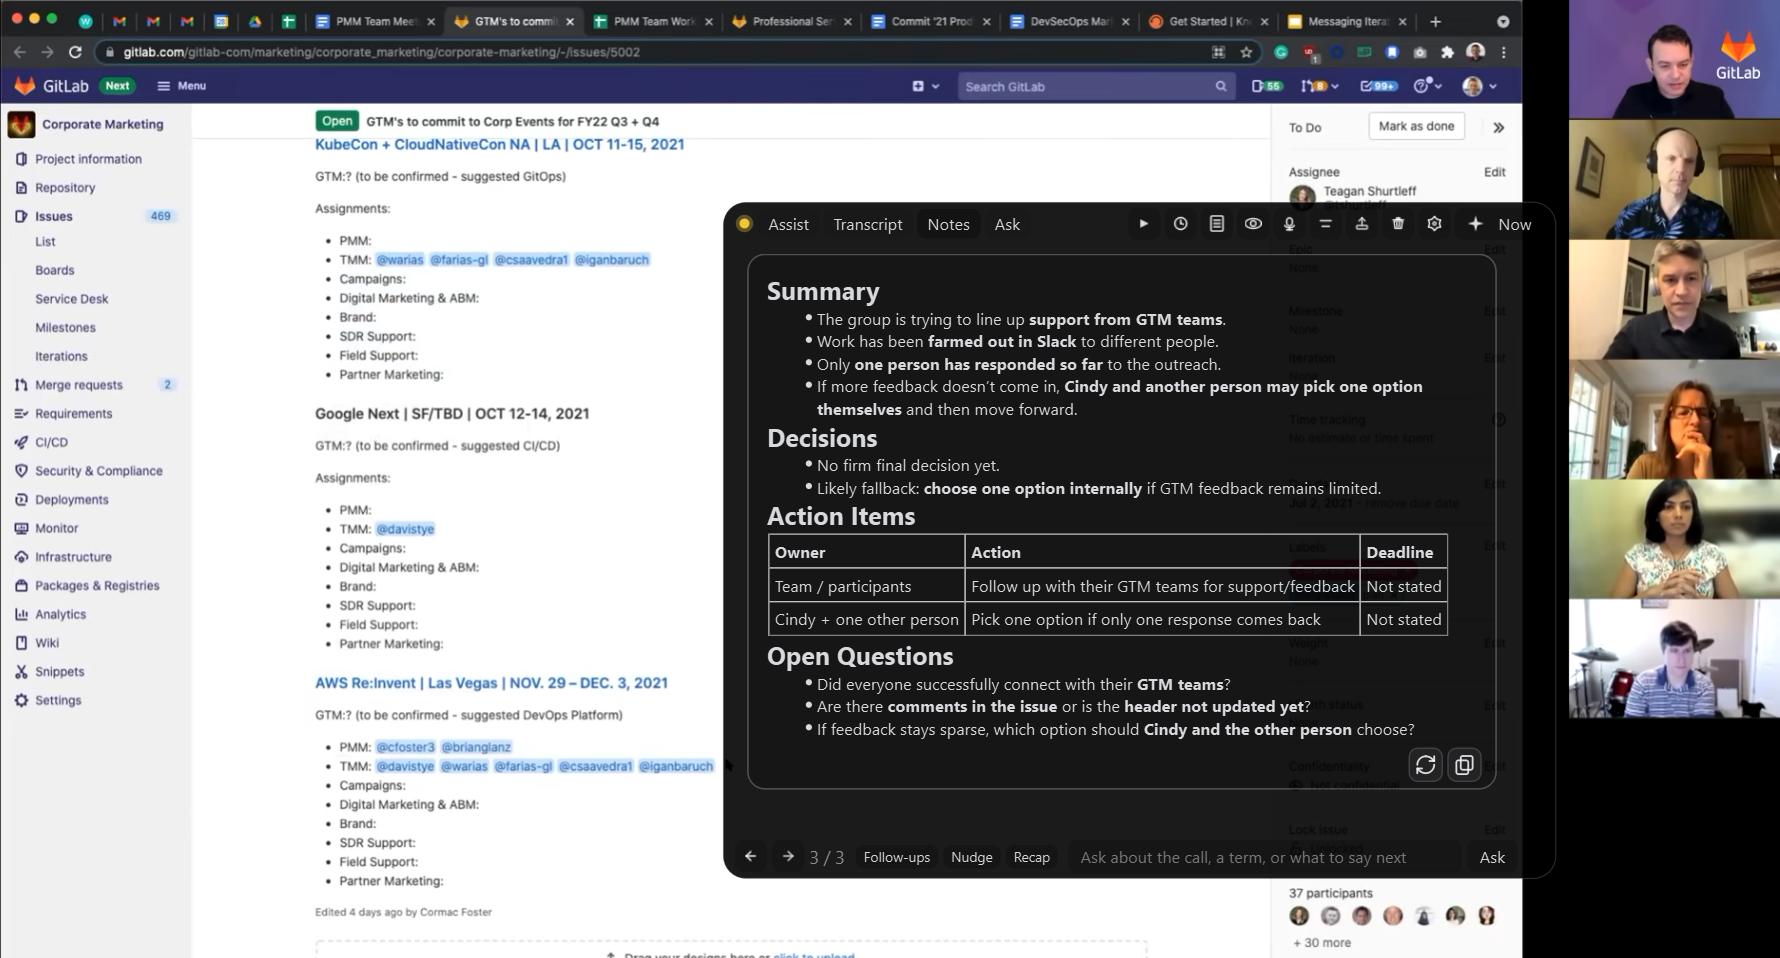
Task: Open Security & Compliance in the sidebar
Action: tap(99, 471)
